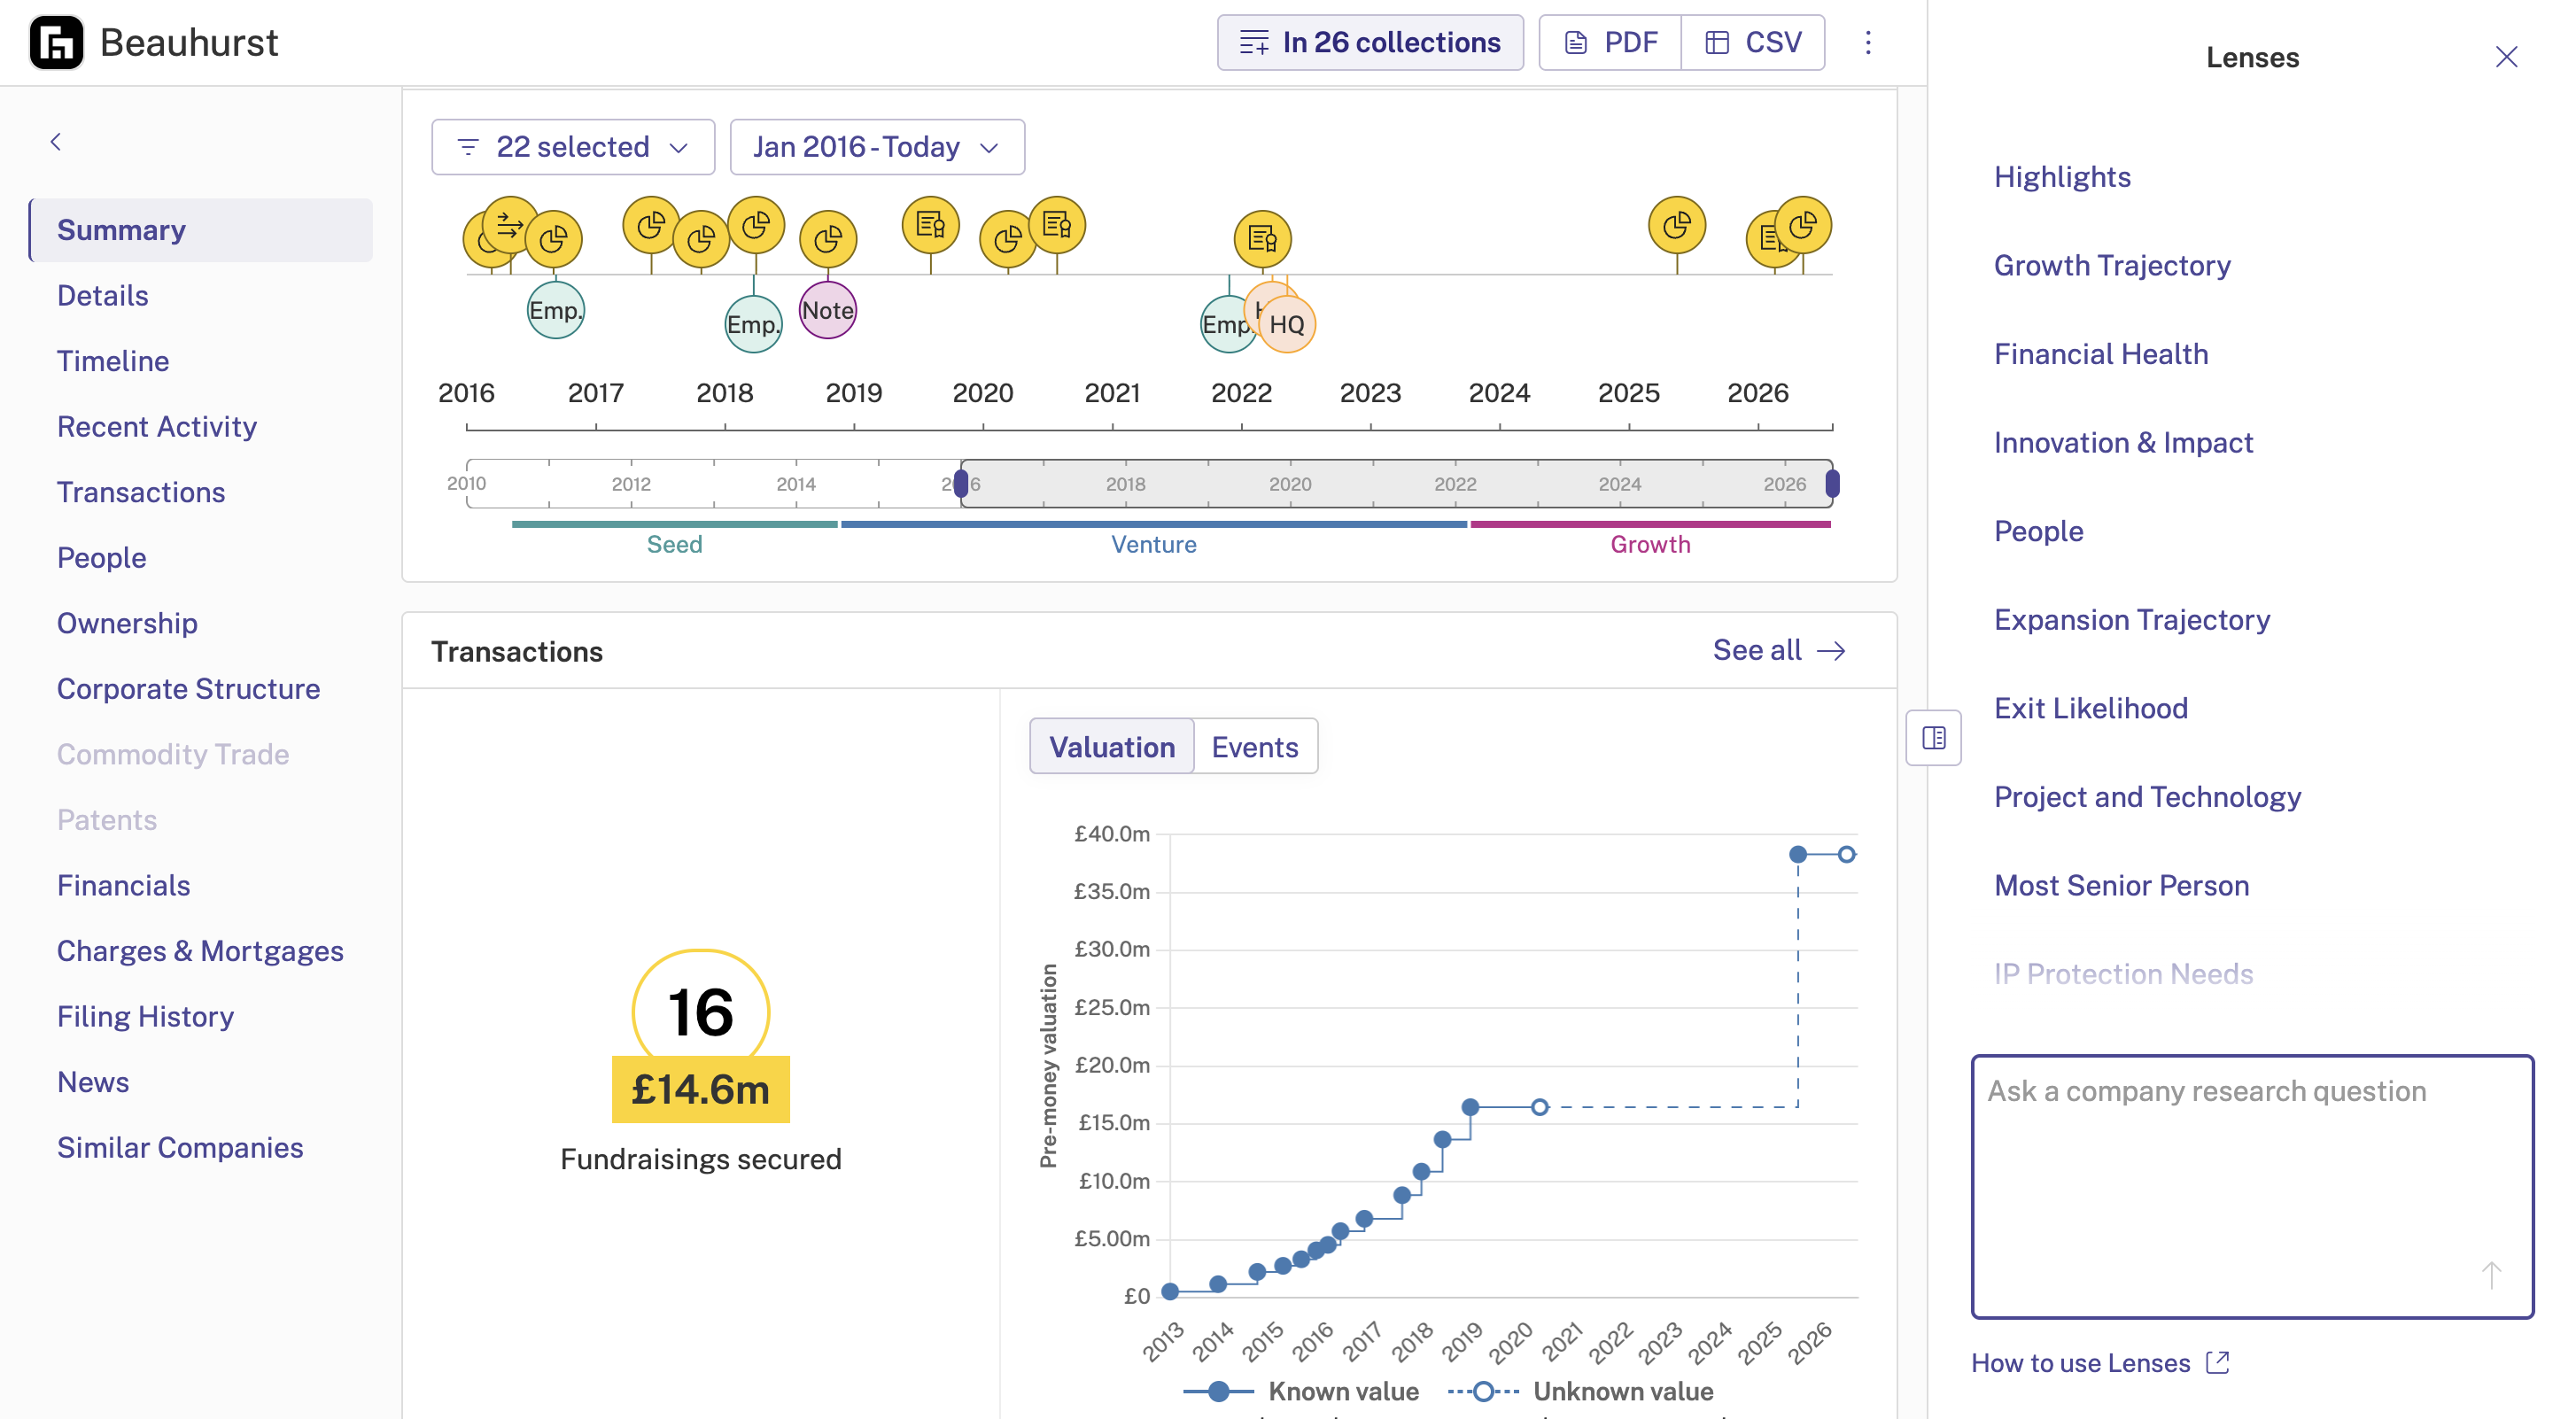Open the 22 selected filter dropdown
Image resolution: width=2576 pixels, height=1419 pixels.
[573, 147]
